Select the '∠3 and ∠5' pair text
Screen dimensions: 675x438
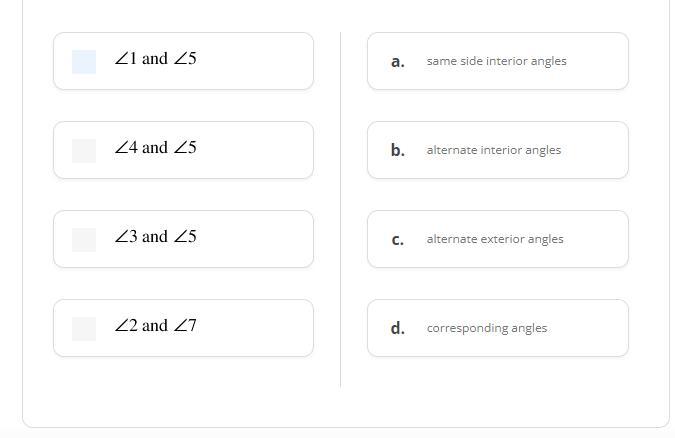pyautogui.click(x=155, y=237)
